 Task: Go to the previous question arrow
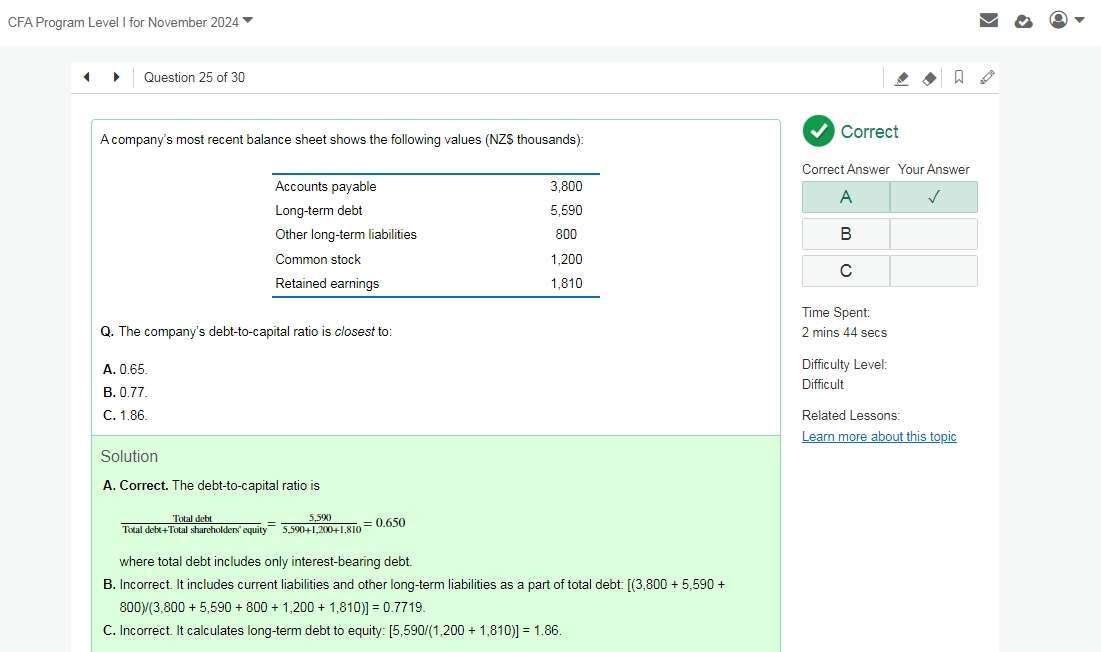pyautogui.click(x=87, y=77)
